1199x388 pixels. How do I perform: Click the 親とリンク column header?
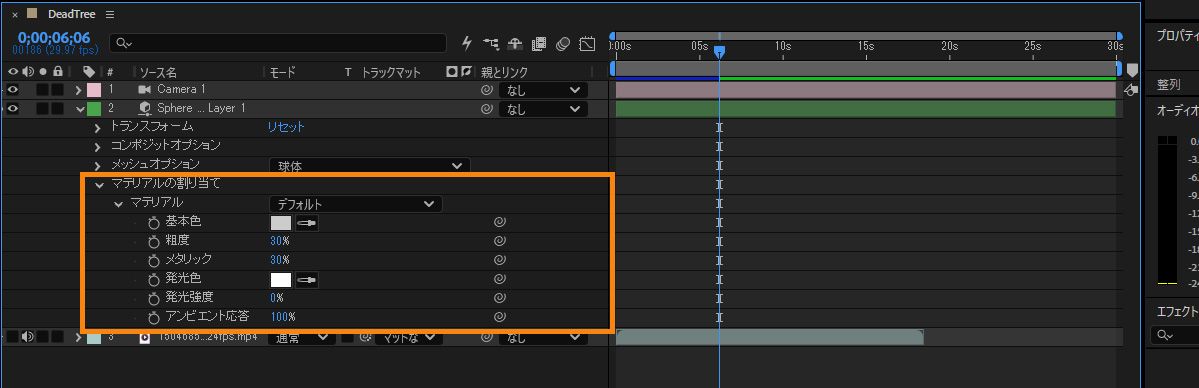click(504, 73)
